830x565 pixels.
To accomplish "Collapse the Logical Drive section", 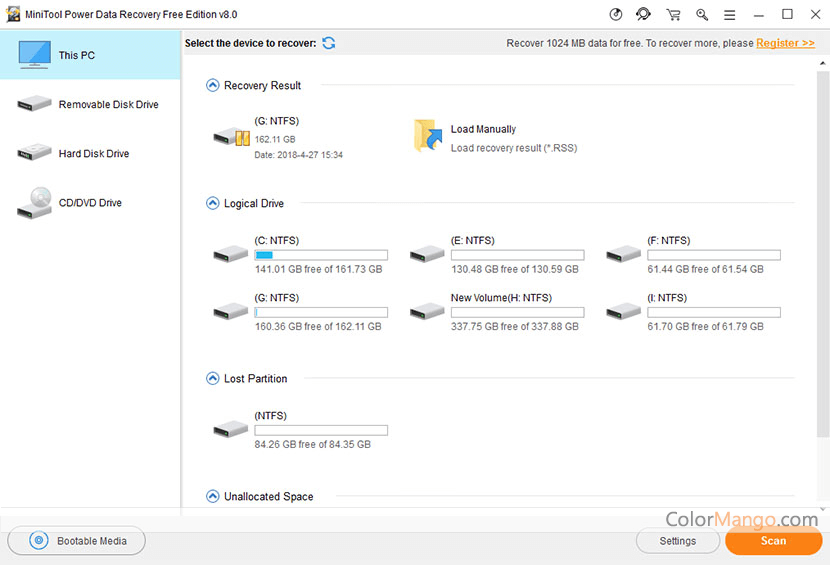I will [x=212, y=204].
